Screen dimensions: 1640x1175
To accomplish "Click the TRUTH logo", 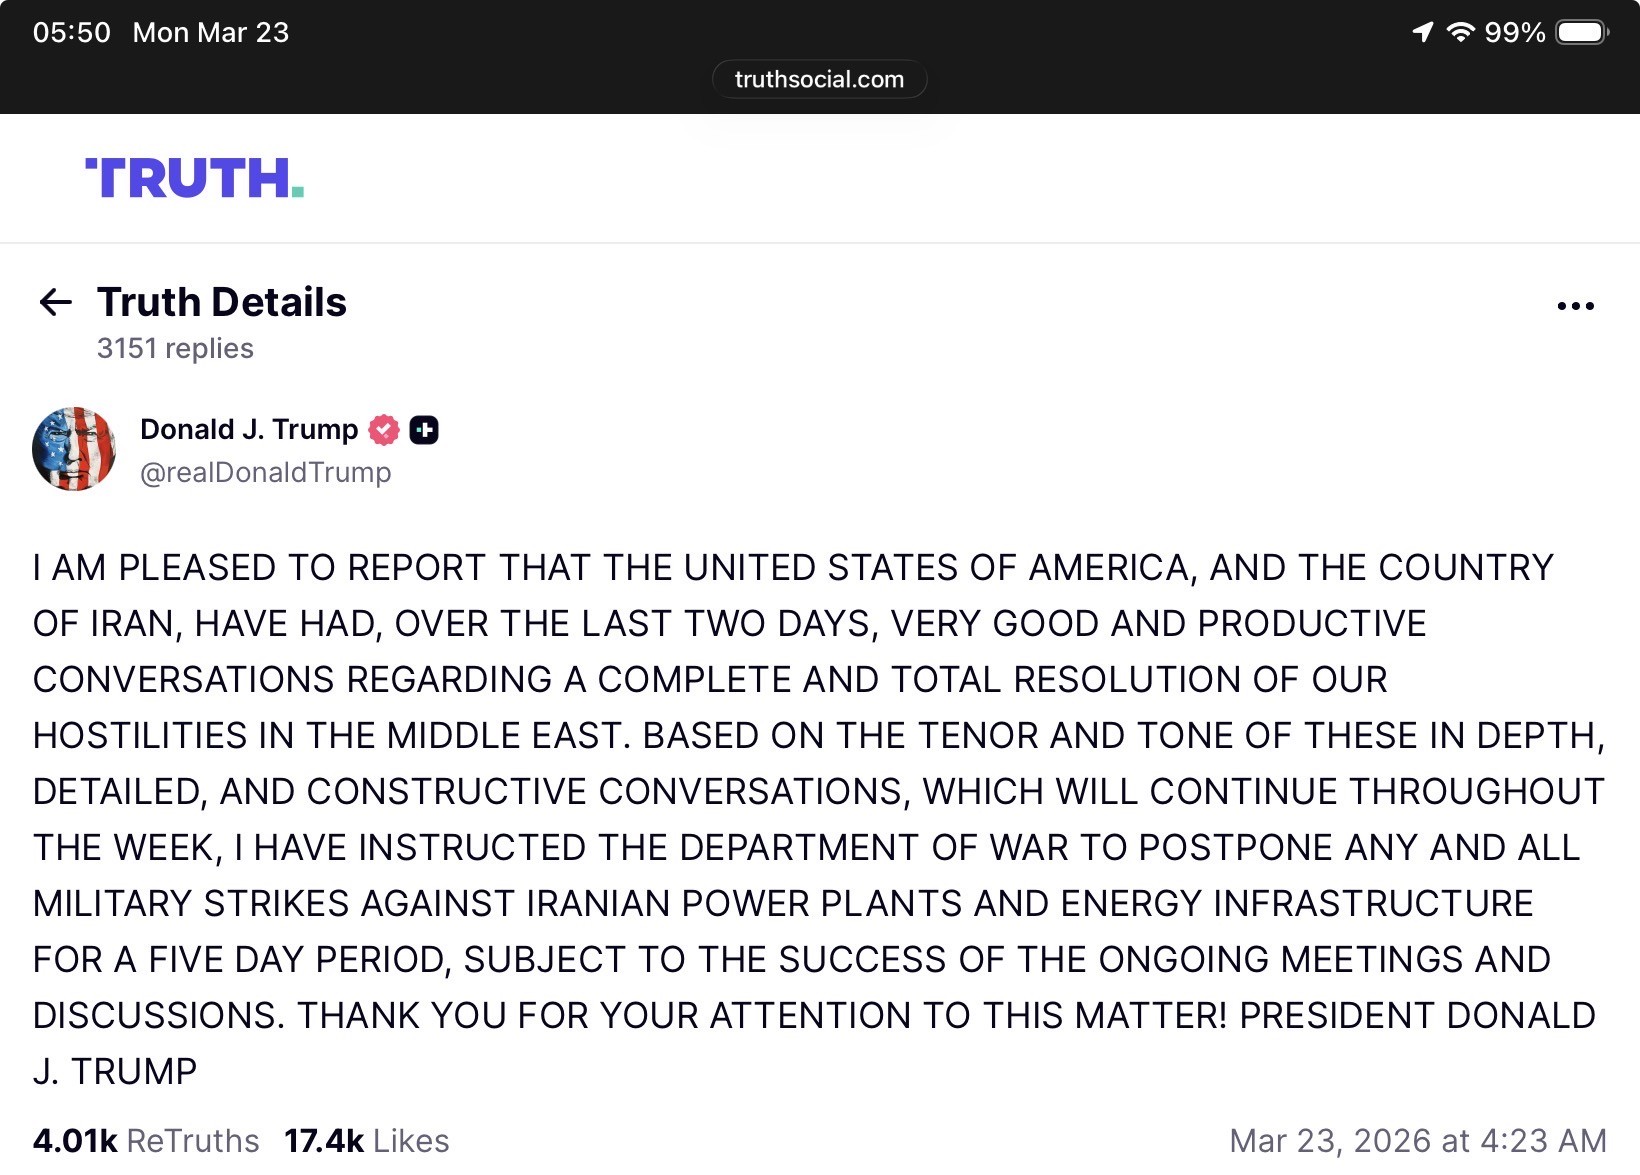I will 194,179.
